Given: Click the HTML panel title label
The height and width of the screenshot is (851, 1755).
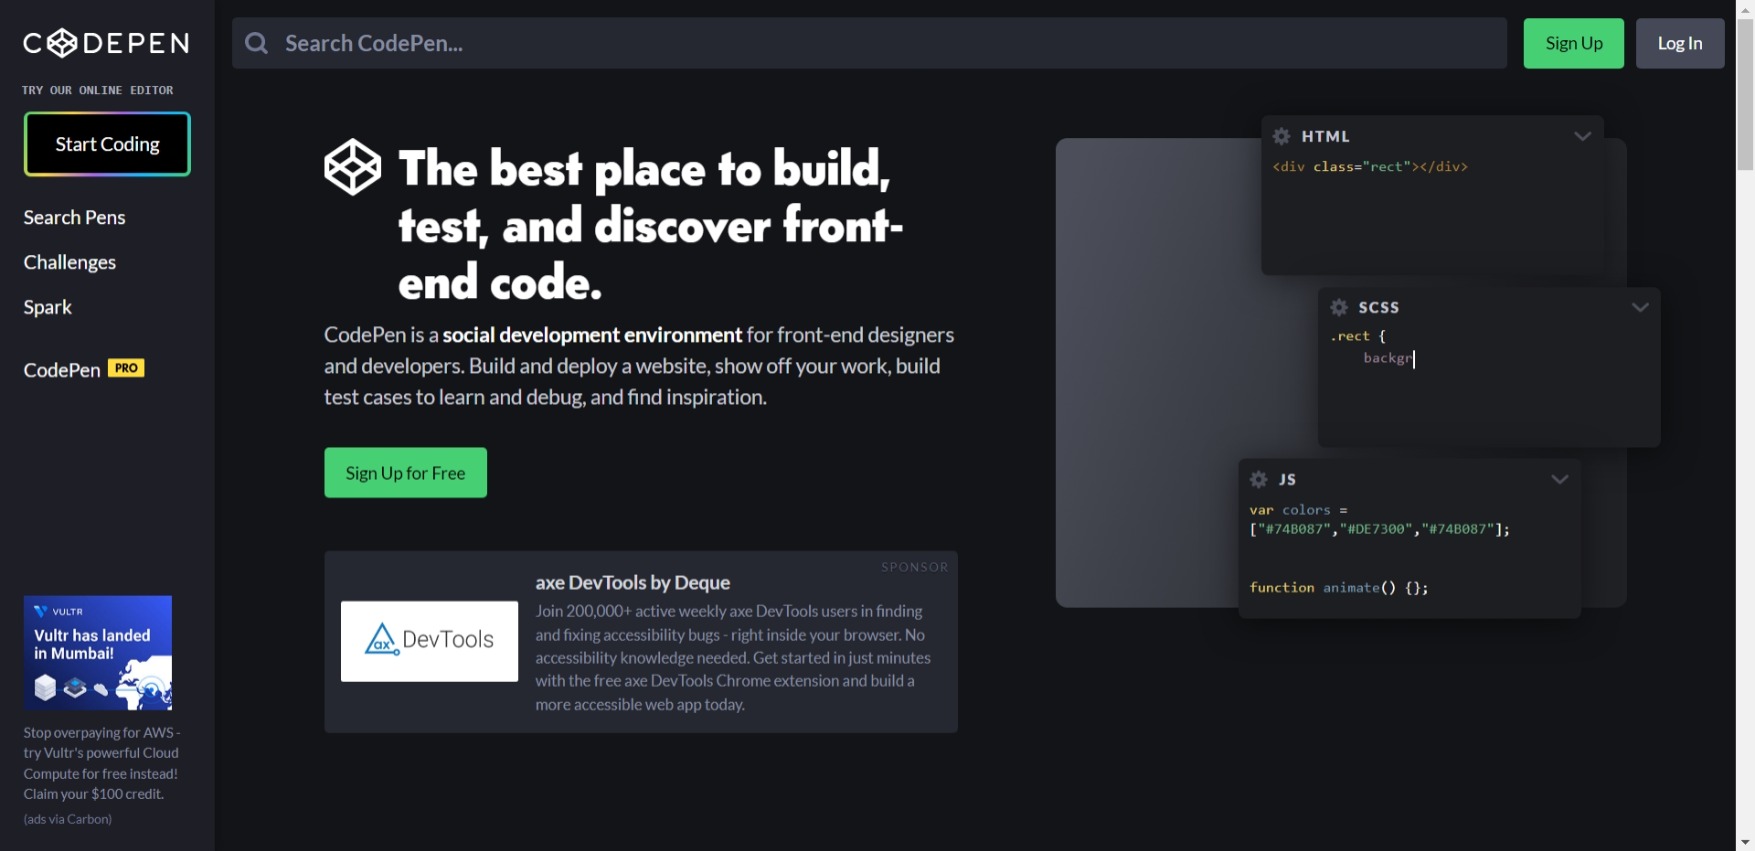Looking at the screenshot, I should tap(1326, 136).
